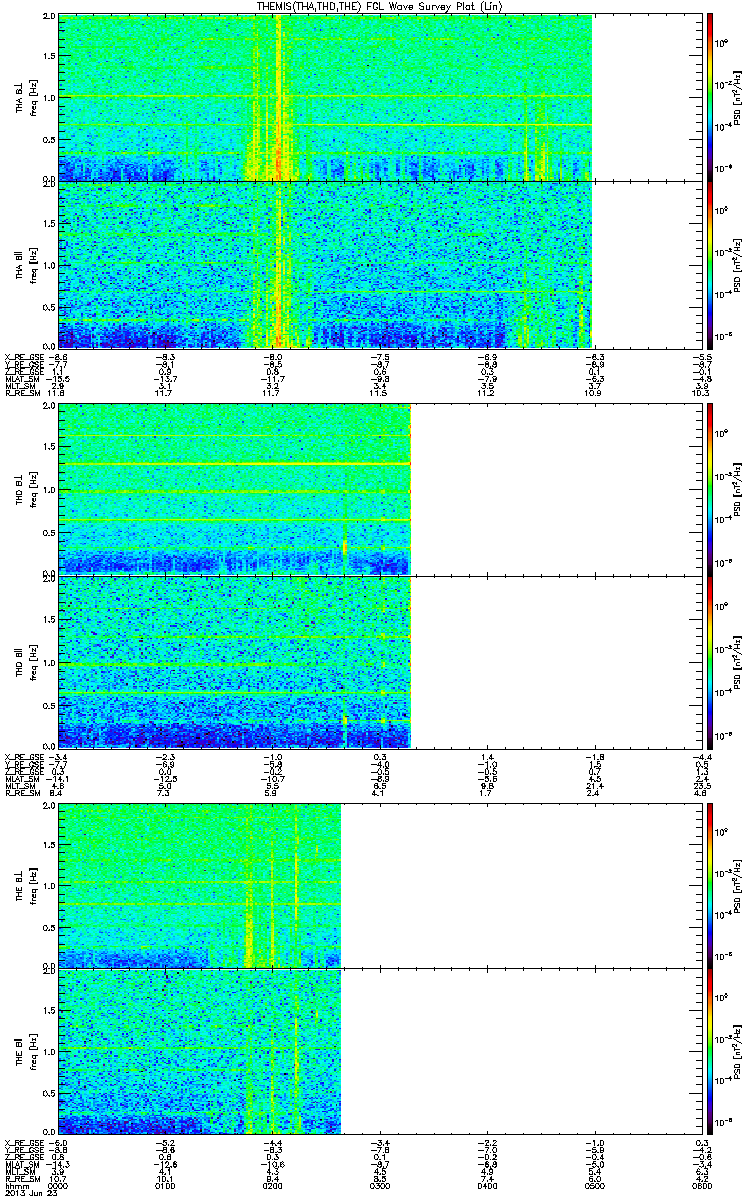Select the THD B-perpendicular spectrogram panel
The image size is (750, 1200).
pyautogui.click(x=378, y=488)
